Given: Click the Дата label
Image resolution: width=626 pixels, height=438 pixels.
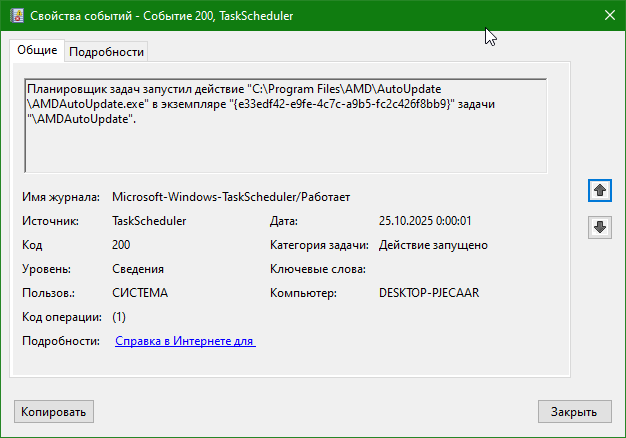Looking at the screenshot, I should click(x=284, y=221).
